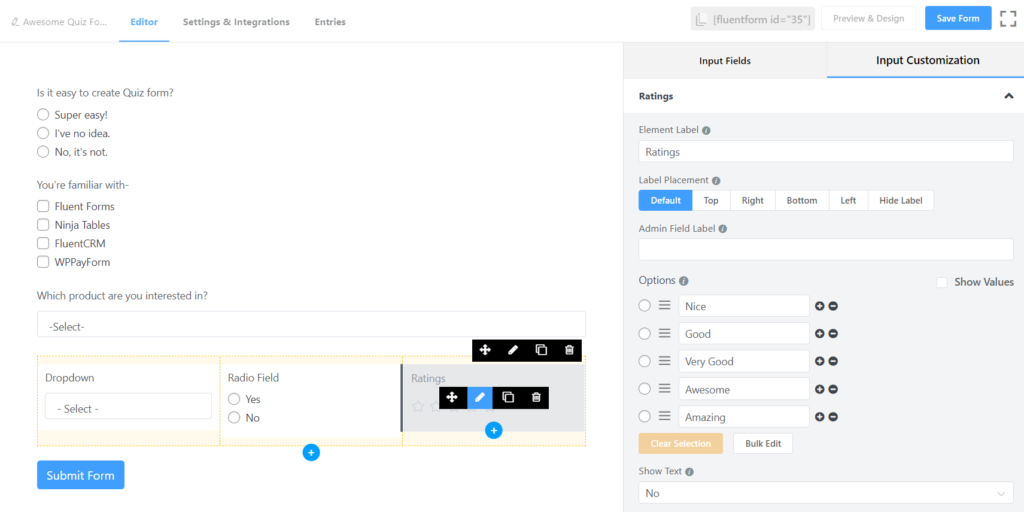Screen dimensions: 1024x512
Task: Open the Show Text dropdown
Action: point(825,493)
